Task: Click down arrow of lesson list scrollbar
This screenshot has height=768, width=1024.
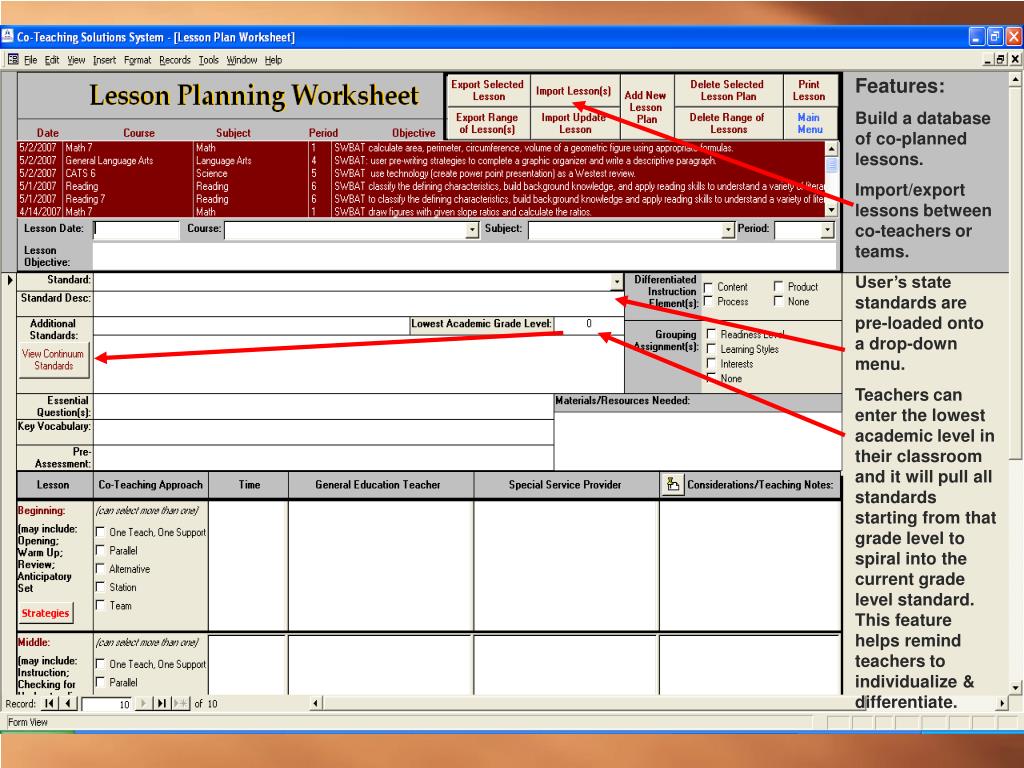Action: point(831,210)
